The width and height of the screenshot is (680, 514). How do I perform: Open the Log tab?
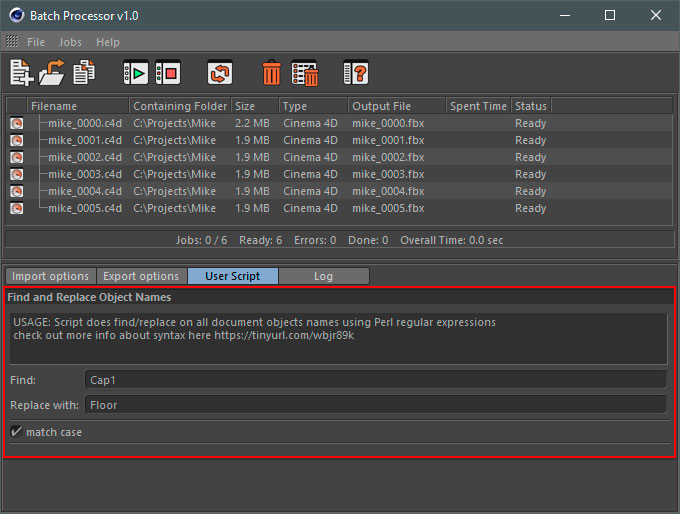(x=323, y=276)
